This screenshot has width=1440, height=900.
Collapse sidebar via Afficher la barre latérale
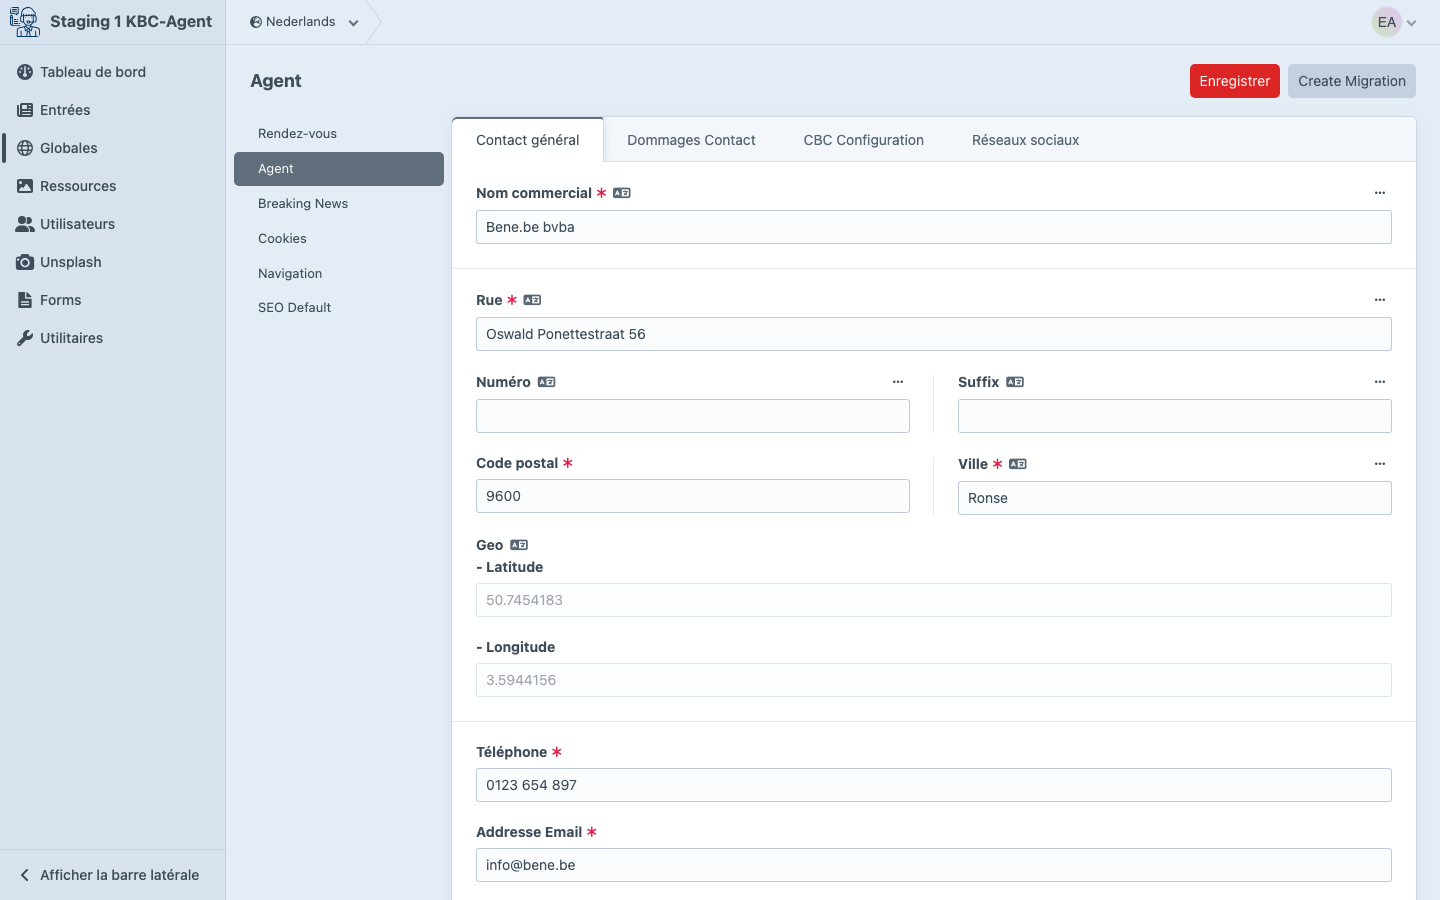pyautogui.click(x=112, y=875)
